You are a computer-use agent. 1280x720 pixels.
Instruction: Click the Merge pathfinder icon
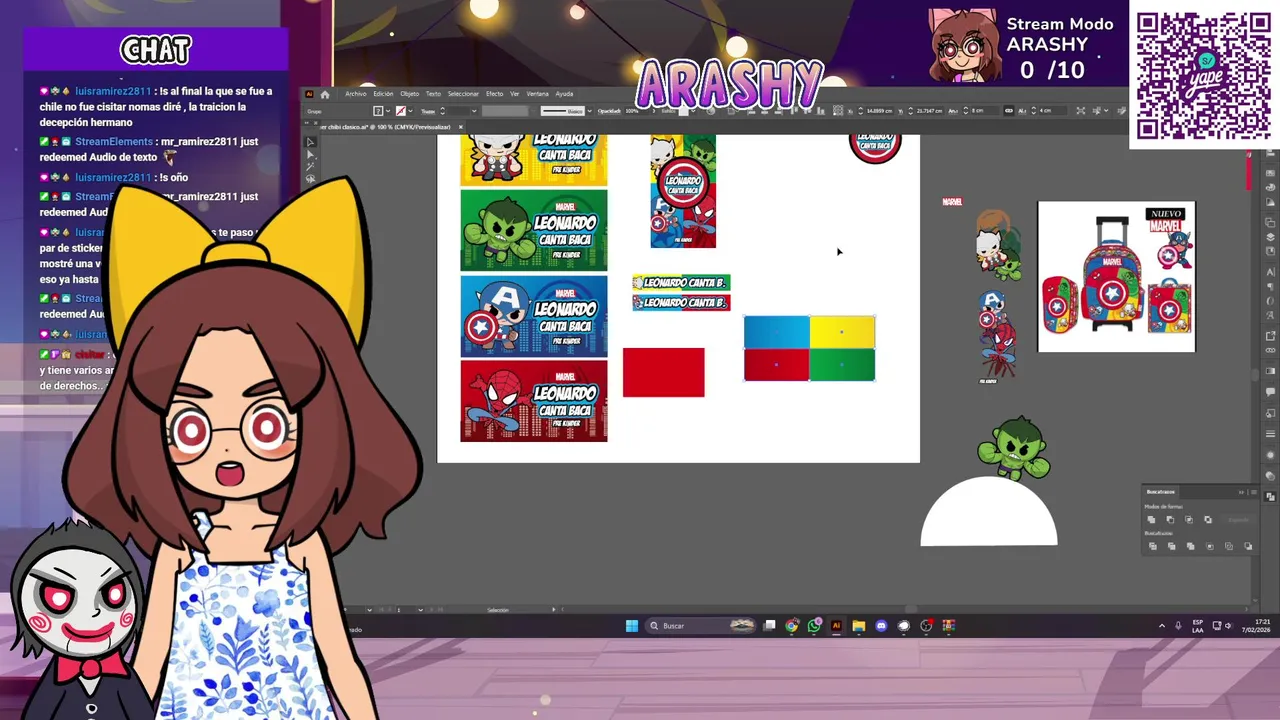(1191, 546)
